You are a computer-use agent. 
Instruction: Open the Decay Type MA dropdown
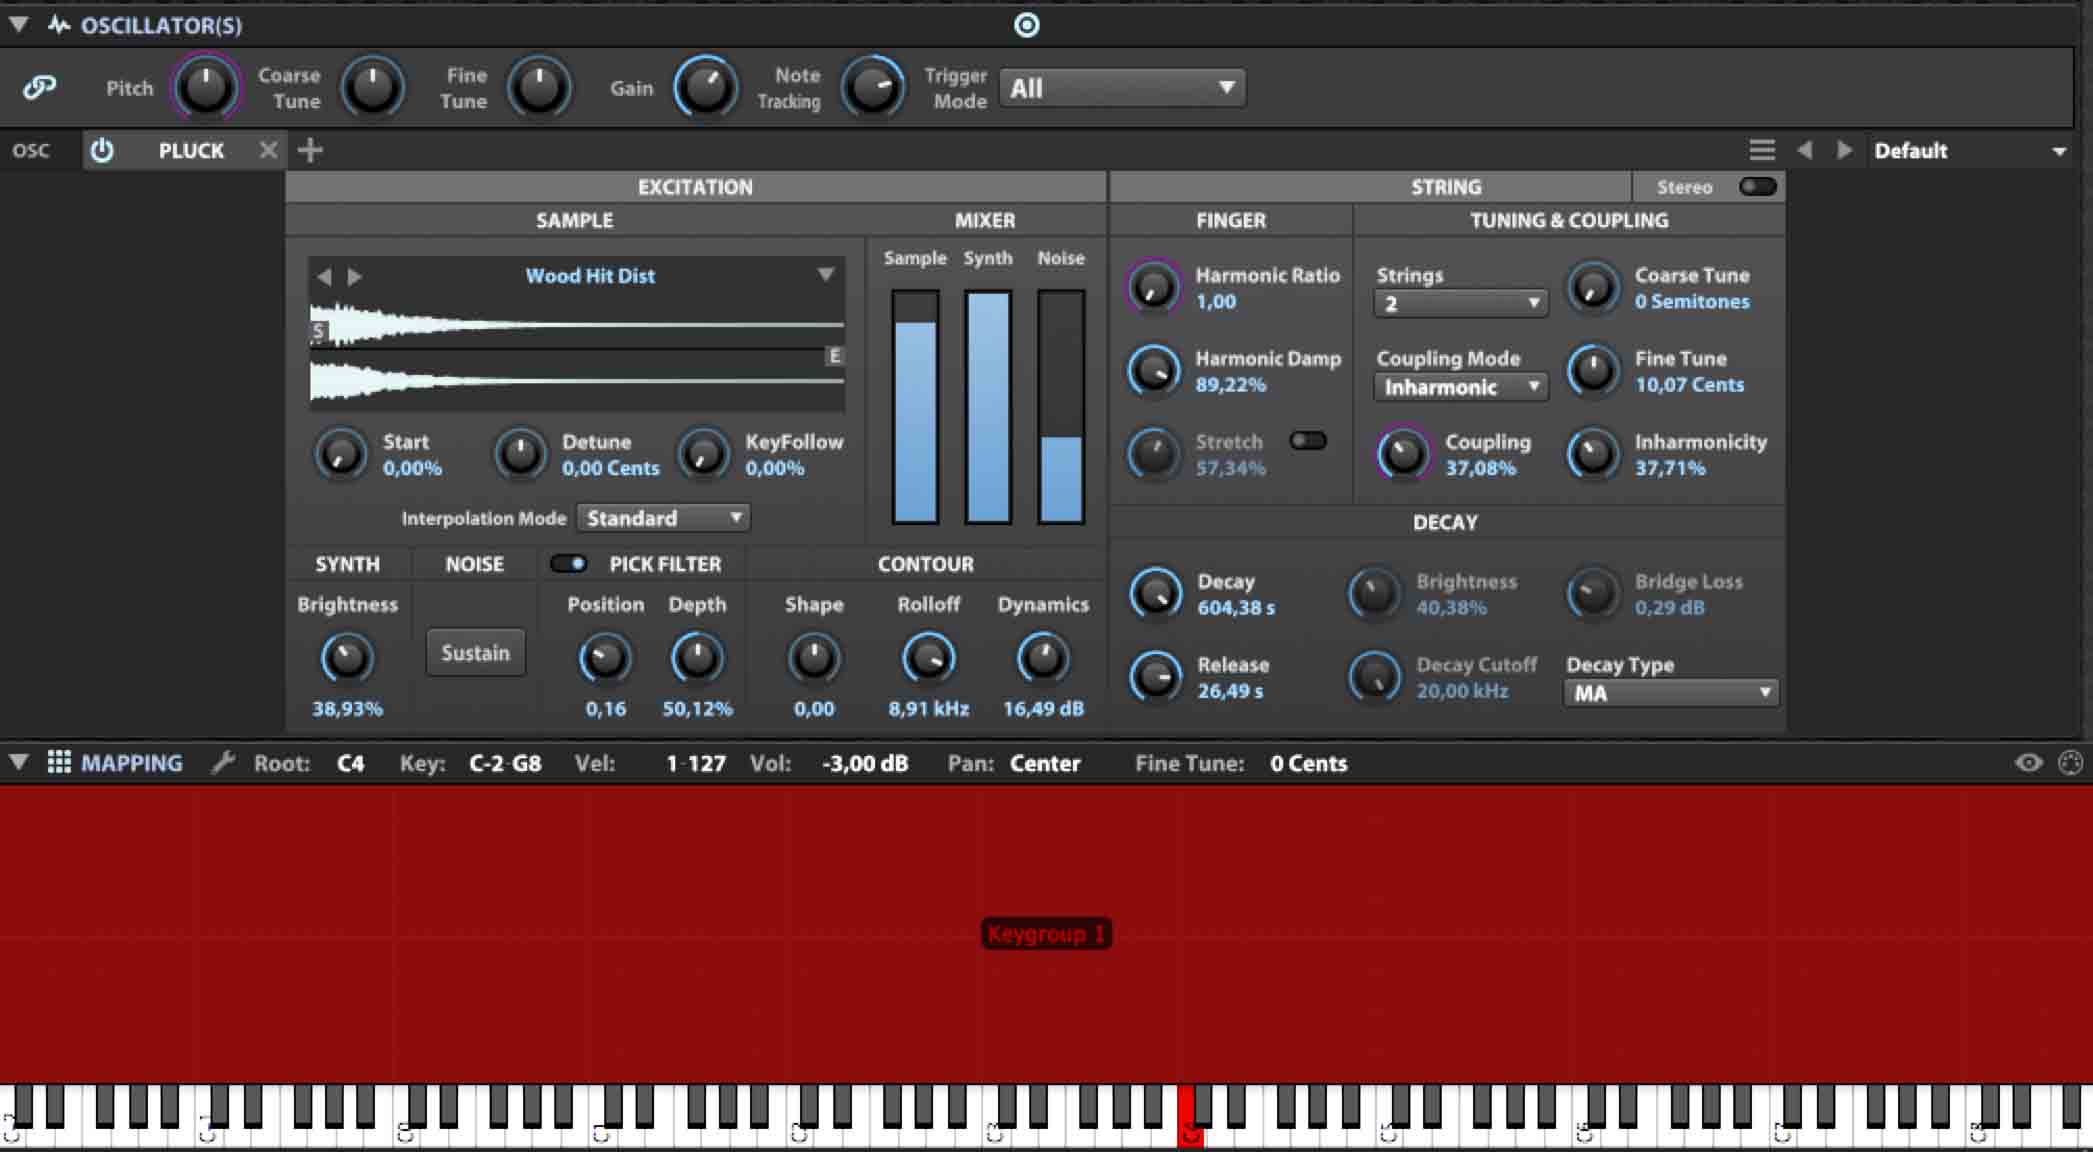[x=1670, y=693]
